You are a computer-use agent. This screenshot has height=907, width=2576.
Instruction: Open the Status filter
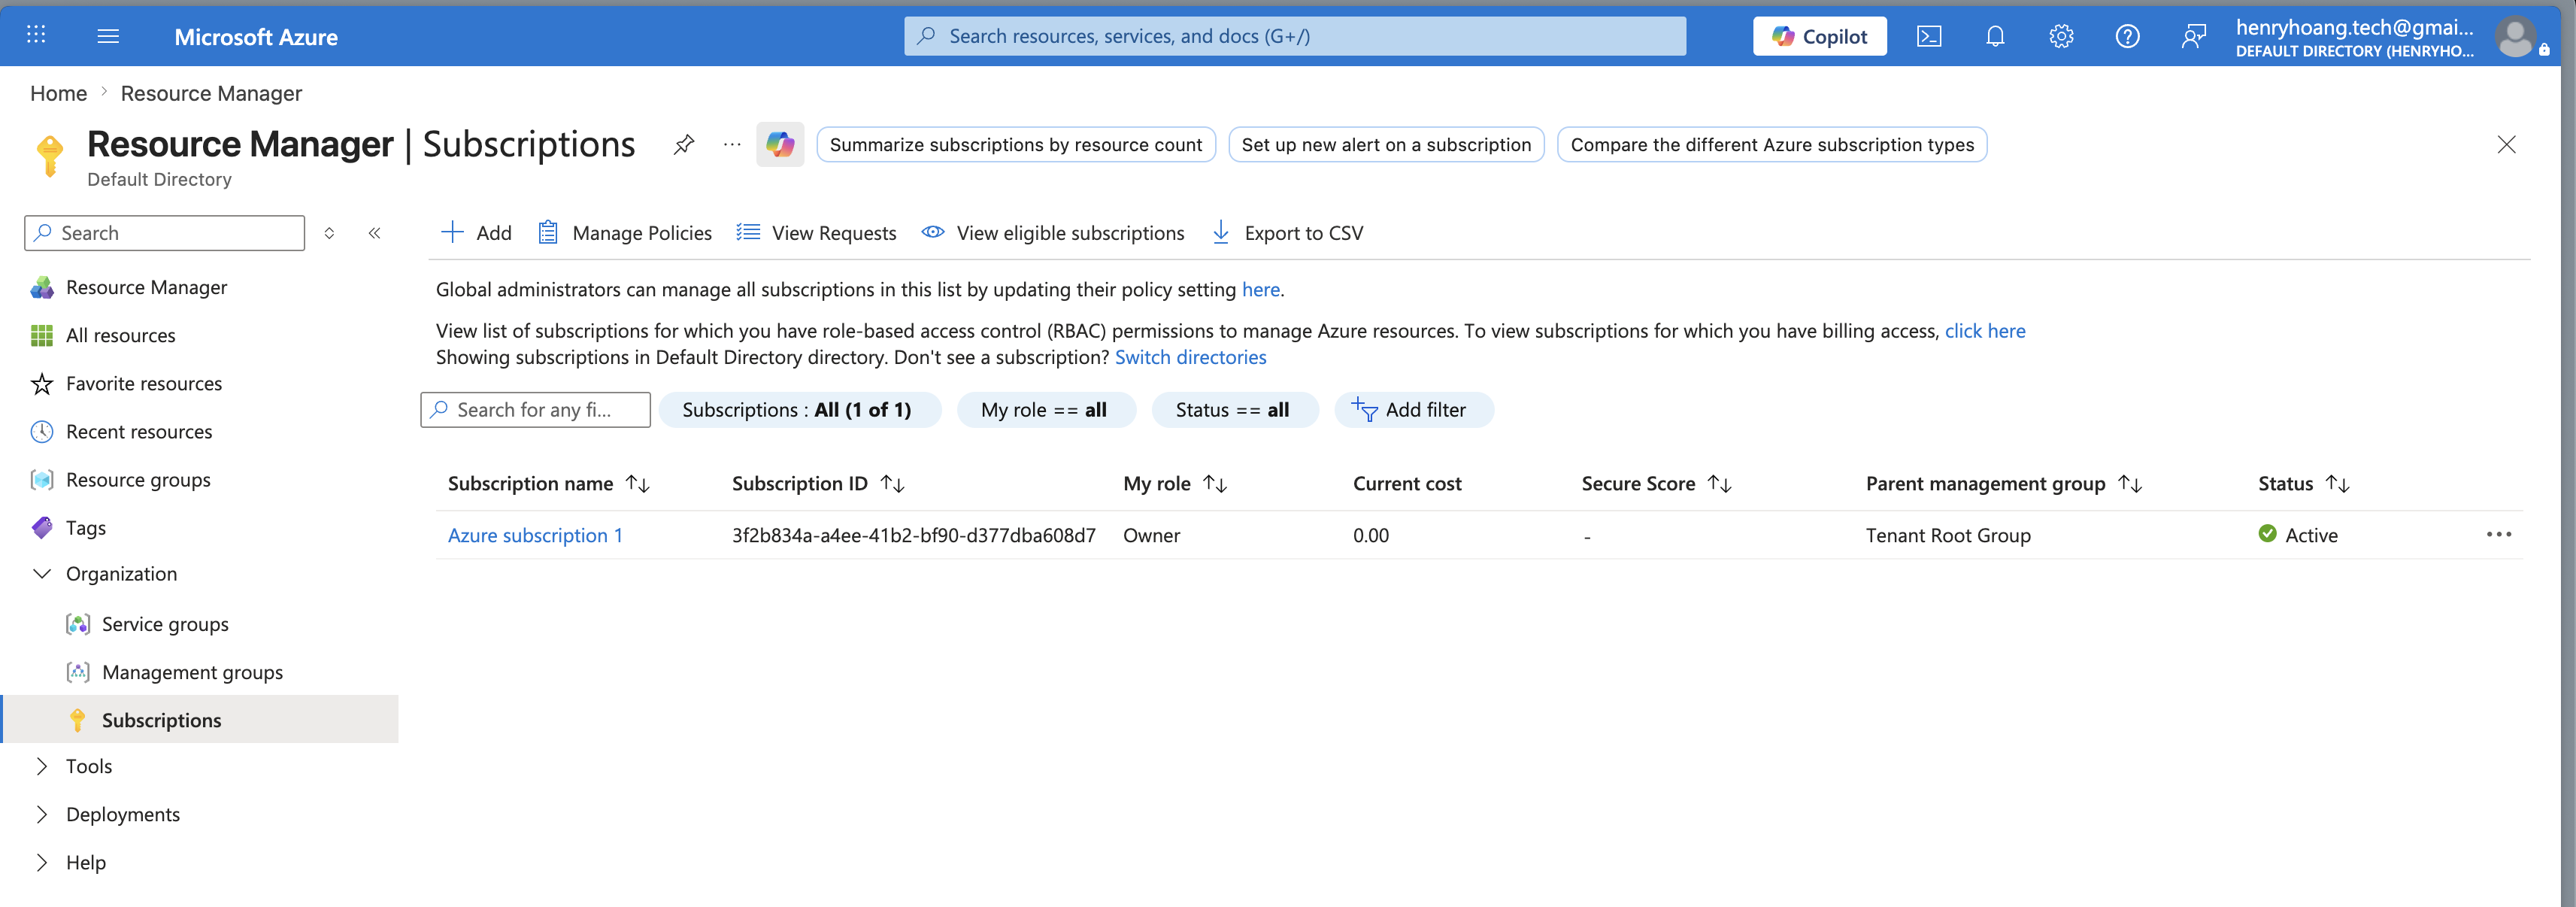pyautogui.click(x=1234, y=409)
